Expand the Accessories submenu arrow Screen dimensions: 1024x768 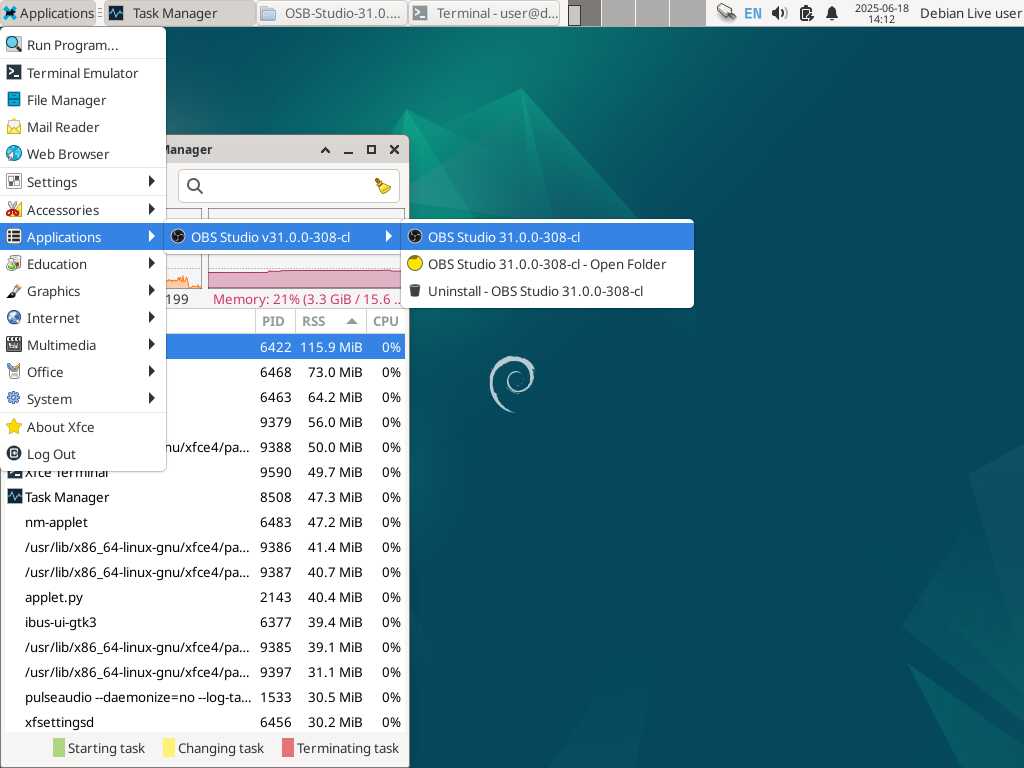coord(152,210)
